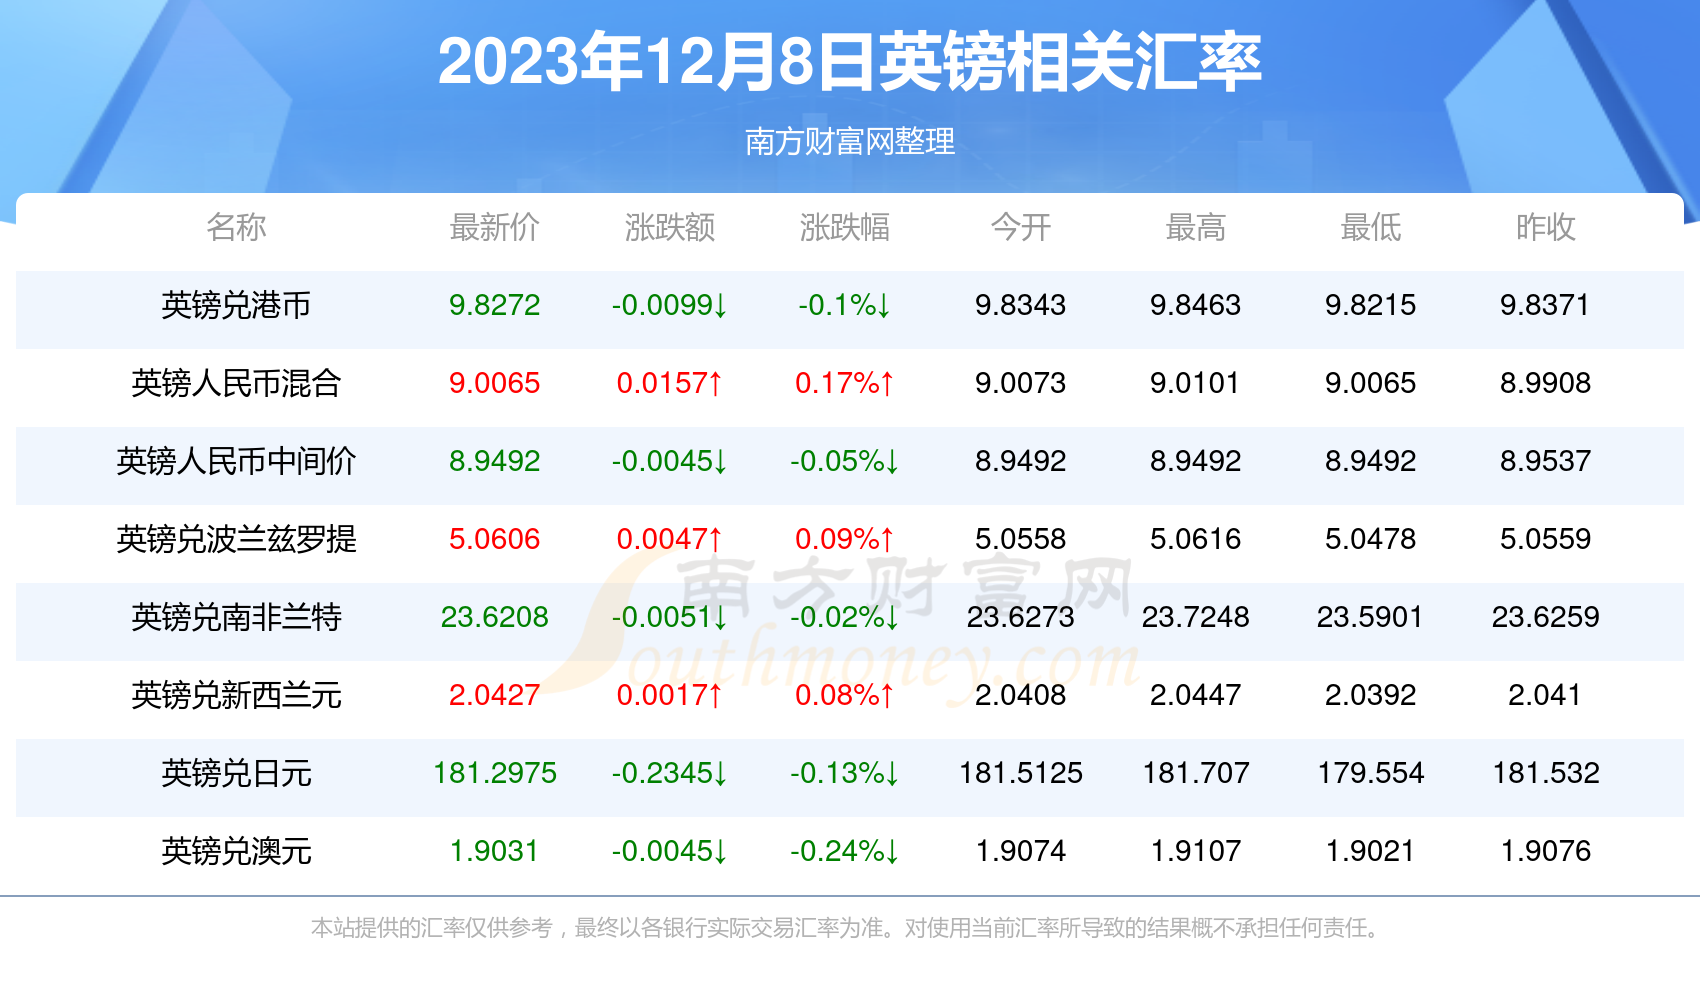Click low value 2.0392
This screenshot has height=1000, width=1700.
1370,695
